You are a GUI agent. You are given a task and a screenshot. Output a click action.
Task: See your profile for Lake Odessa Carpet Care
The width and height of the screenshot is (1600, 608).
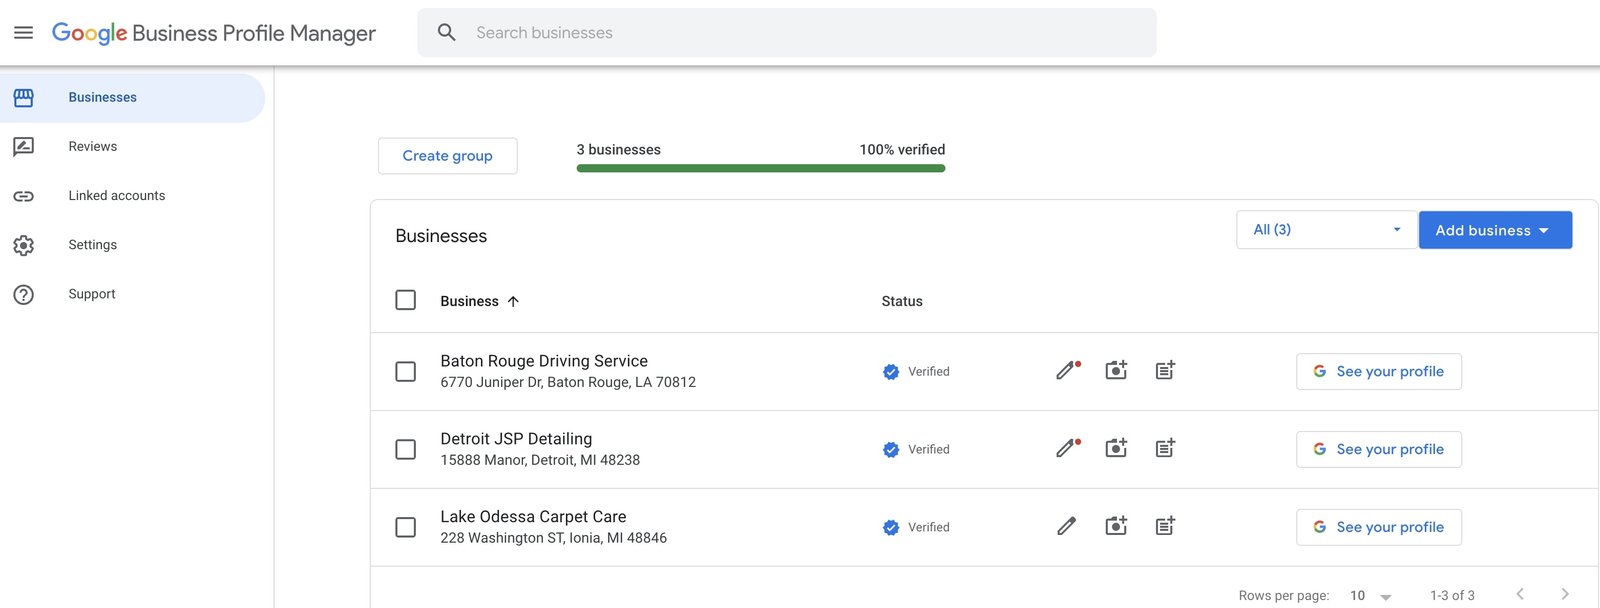point(1378,527)
